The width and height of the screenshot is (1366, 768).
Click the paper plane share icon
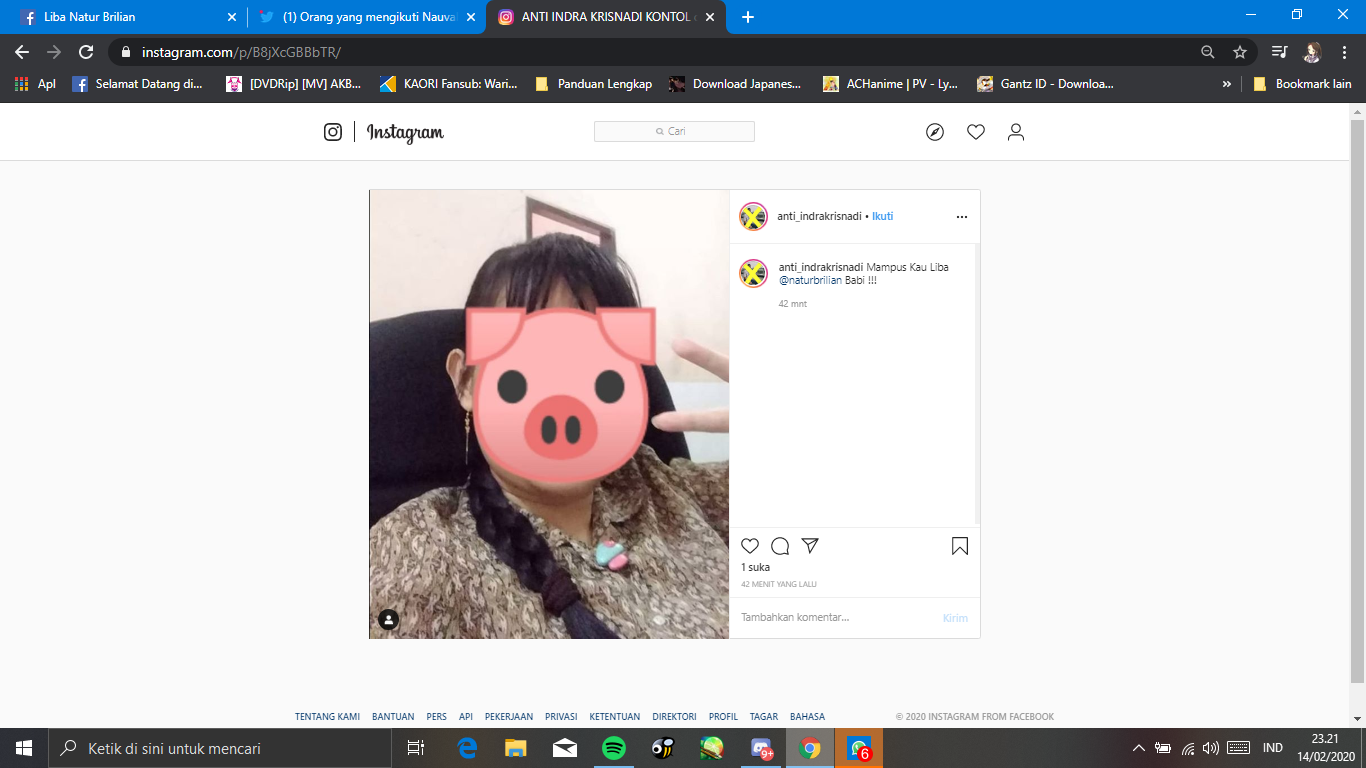pos(810,546)
